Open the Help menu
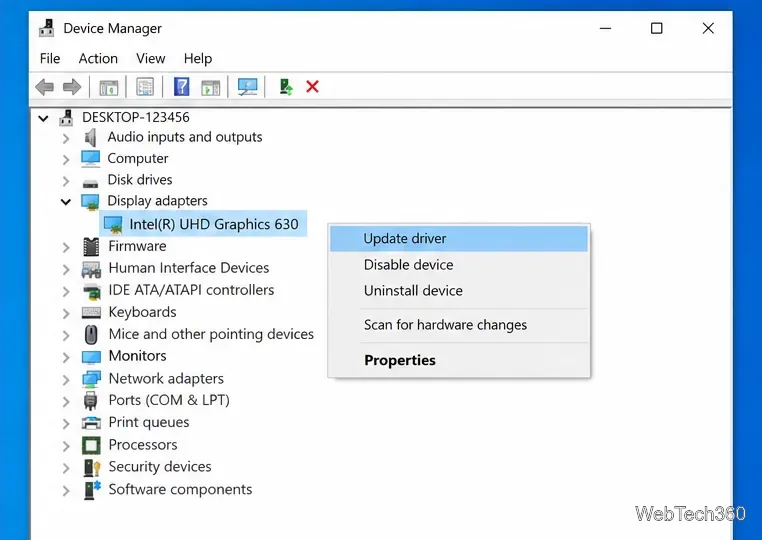Viewport: 762px width, 540px height. coord(198,59)
